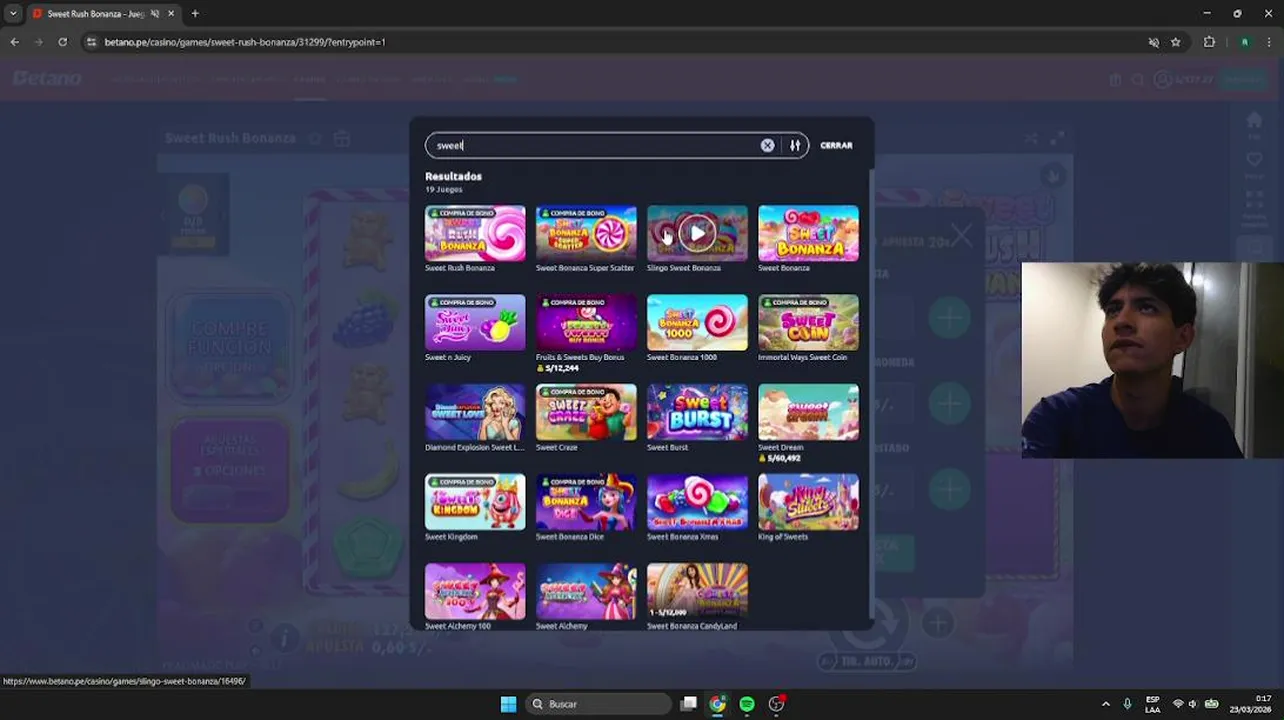Open the Sweet Alchemy game thumbnail
Screen dimensions: 1284x720
(586, 591)
